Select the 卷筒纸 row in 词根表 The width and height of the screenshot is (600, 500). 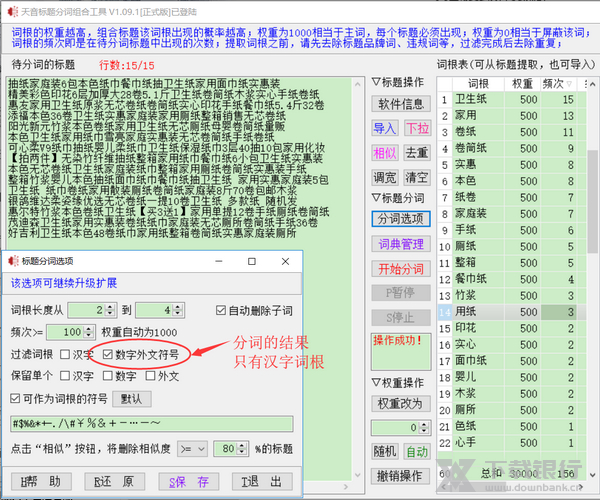coord(512,148)
